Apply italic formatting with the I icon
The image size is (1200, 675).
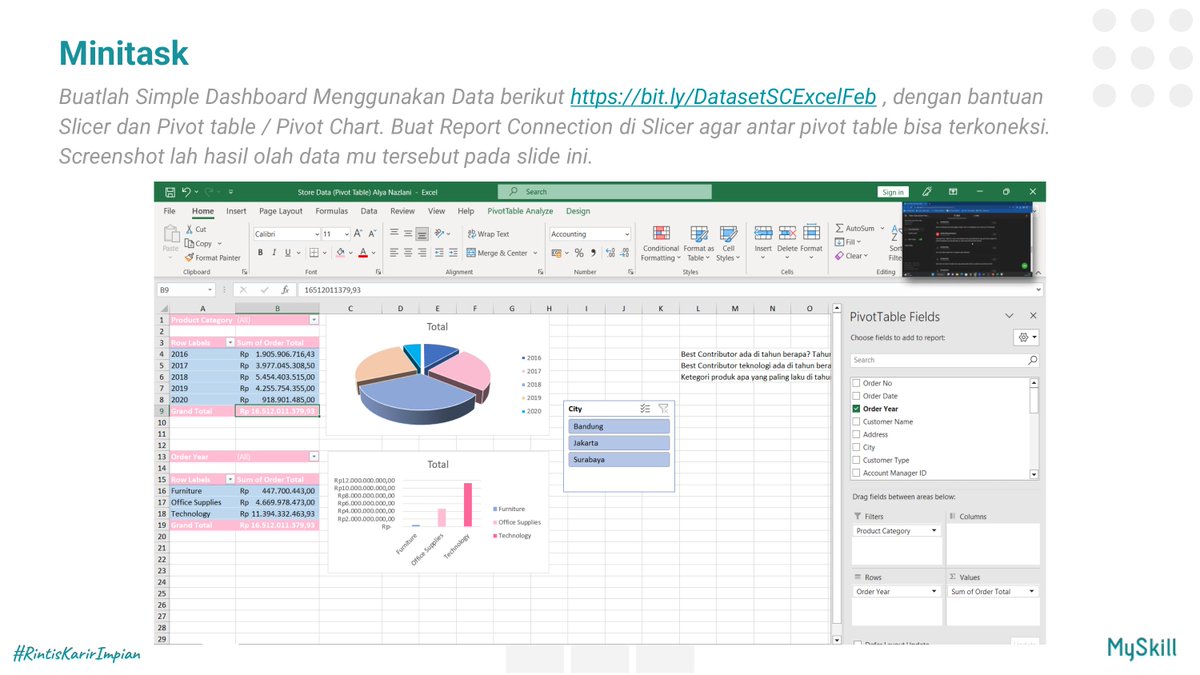point(274,253)
